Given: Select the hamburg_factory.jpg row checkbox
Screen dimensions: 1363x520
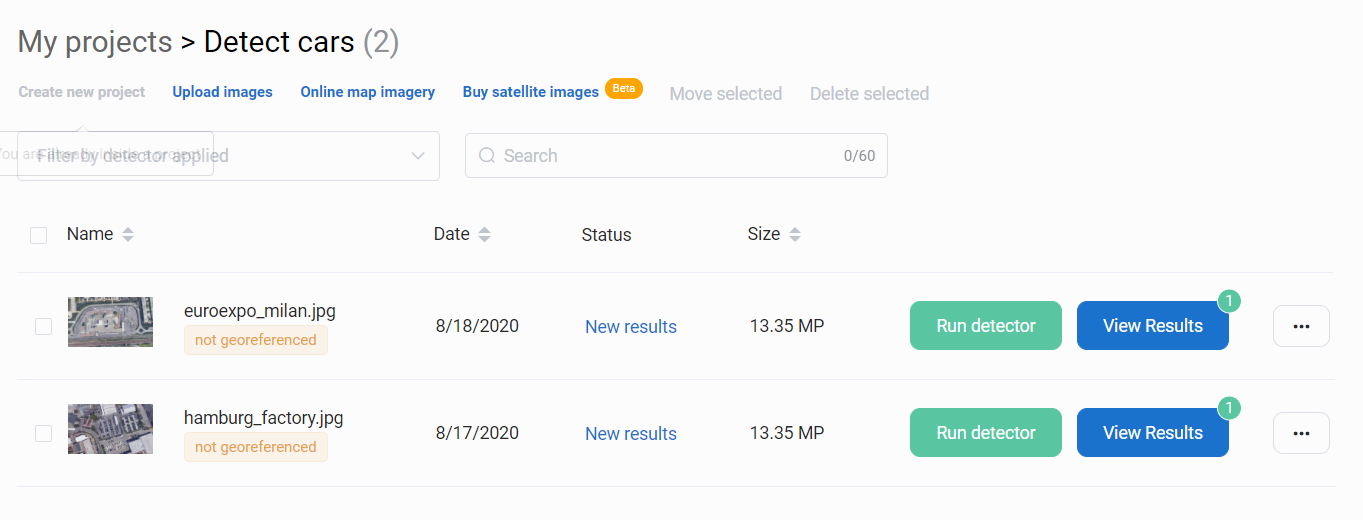Looking at the screenshot, I should 43,433.
